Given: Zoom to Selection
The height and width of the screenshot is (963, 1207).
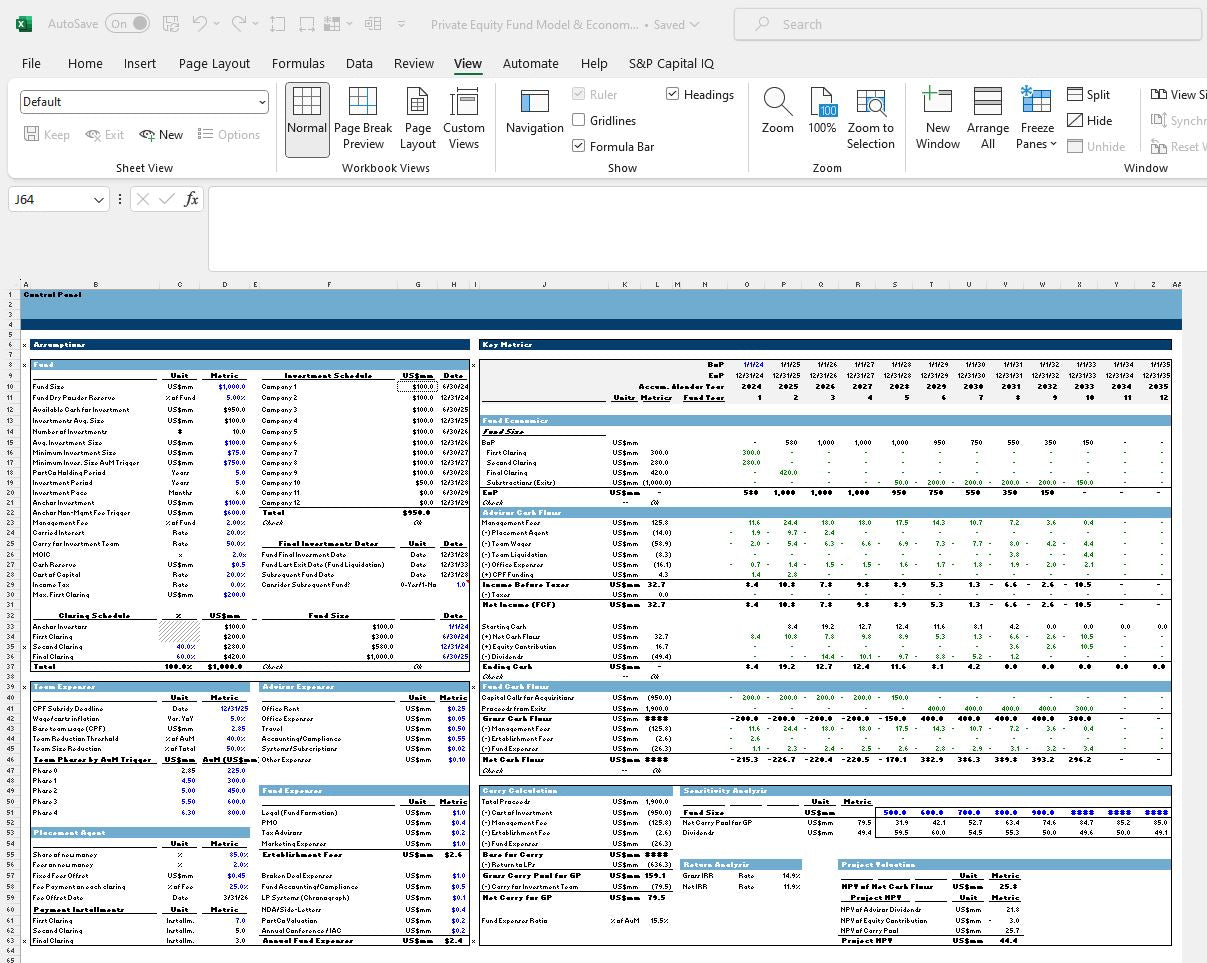Looking at the screenshot, I should point(870,117).
